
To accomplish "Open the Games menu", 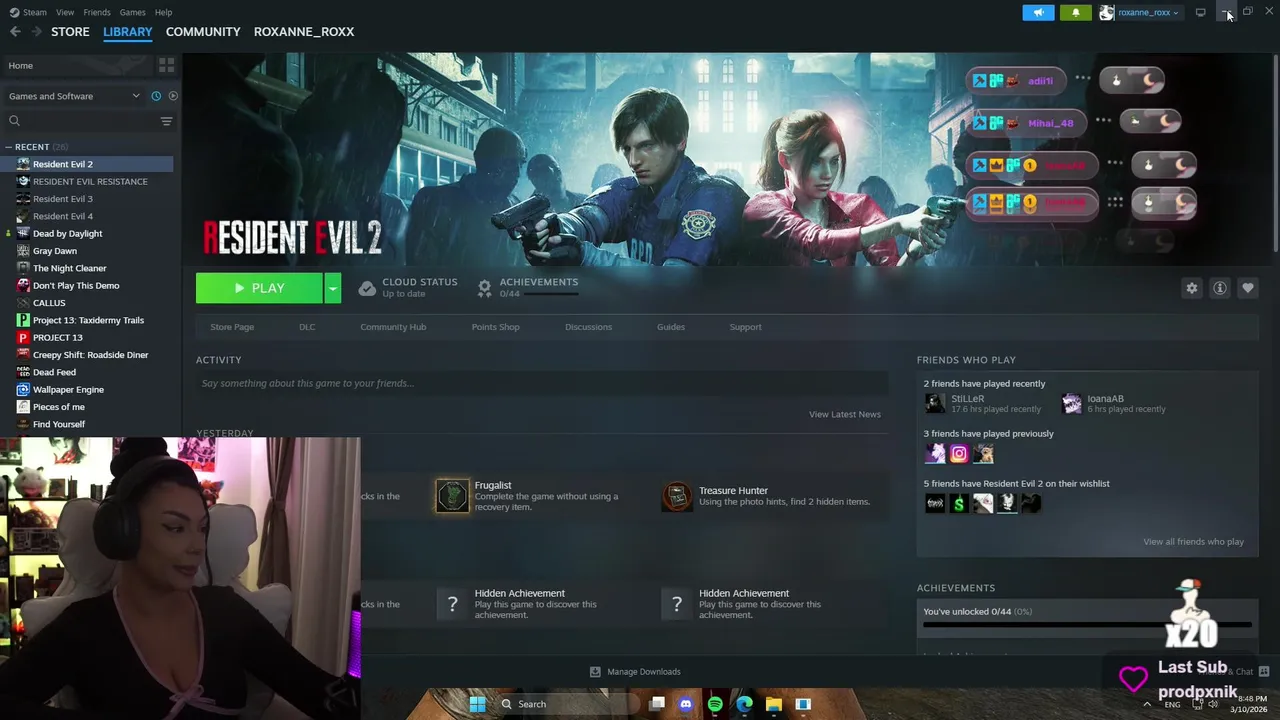I will point(132,12).
